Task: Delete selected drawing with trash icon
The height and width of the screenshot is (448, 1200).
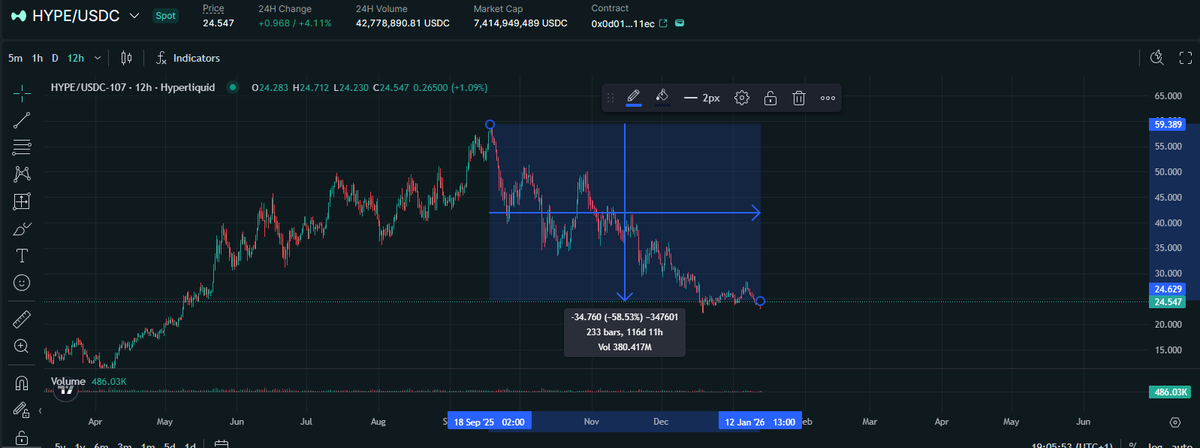Action: [799, 98]
